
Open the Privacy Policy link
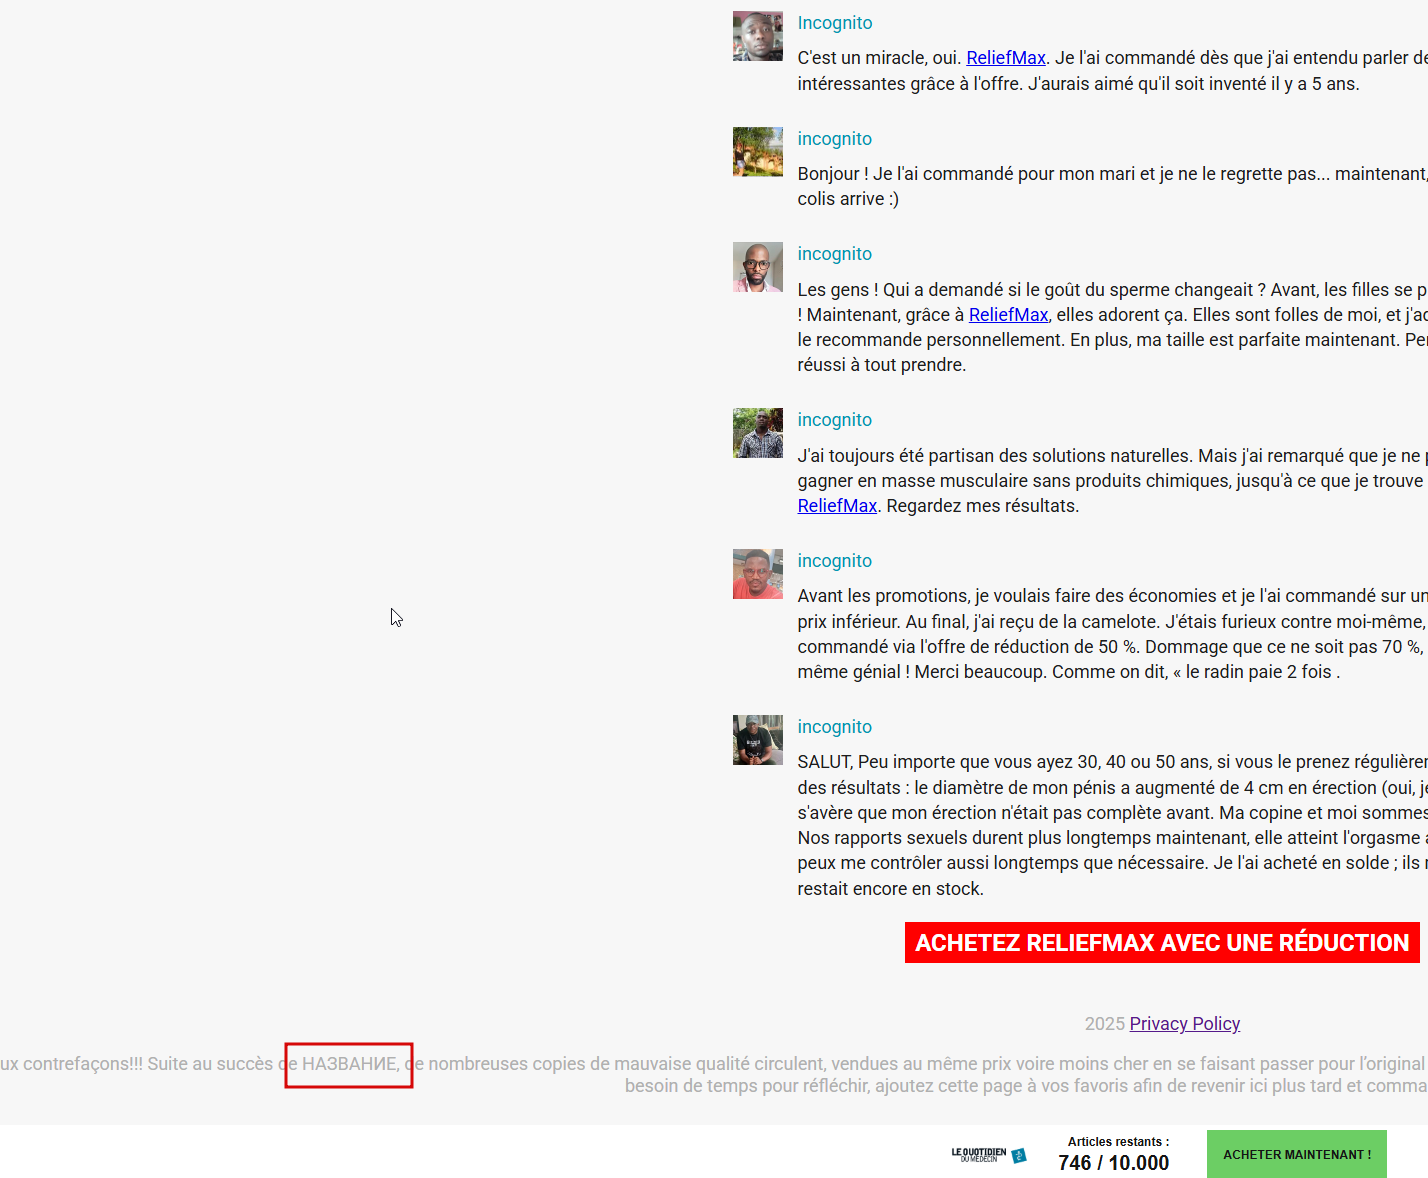coord(1184,1024)
